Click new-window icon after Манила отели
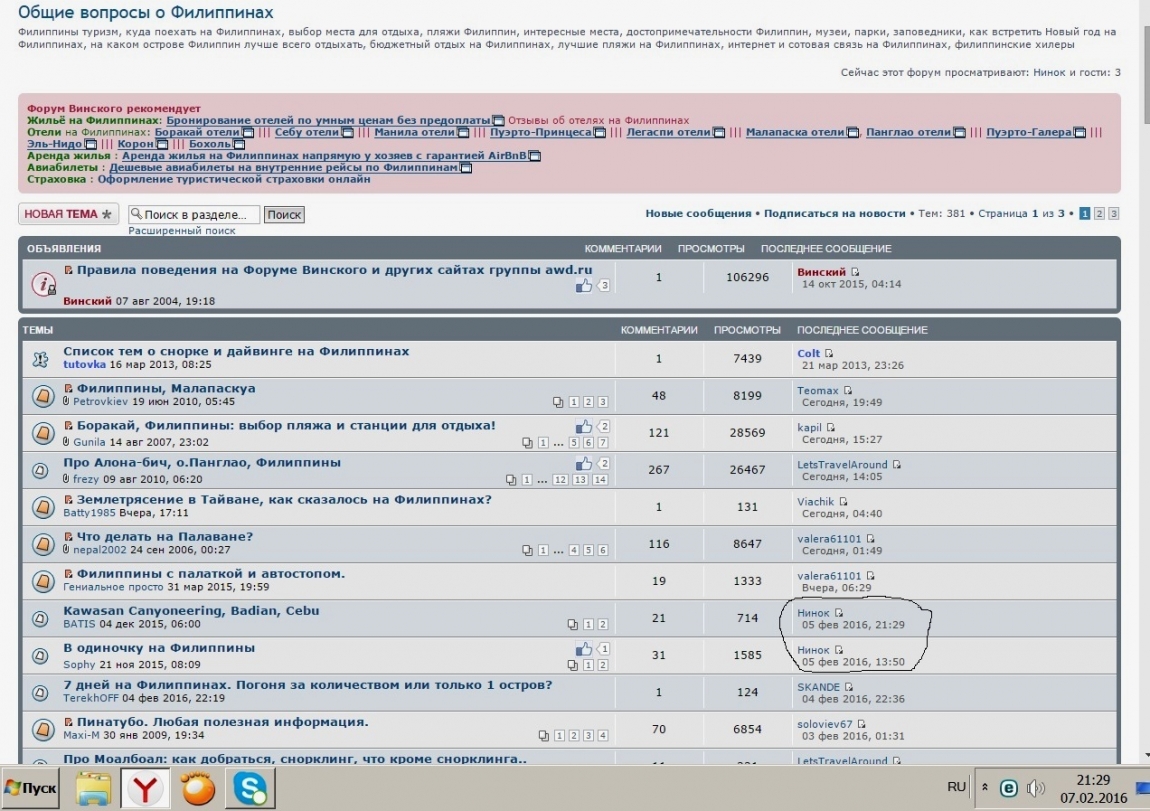Image resolution: width=1150 pixels, height=811 pixels. tap(463, 132)
